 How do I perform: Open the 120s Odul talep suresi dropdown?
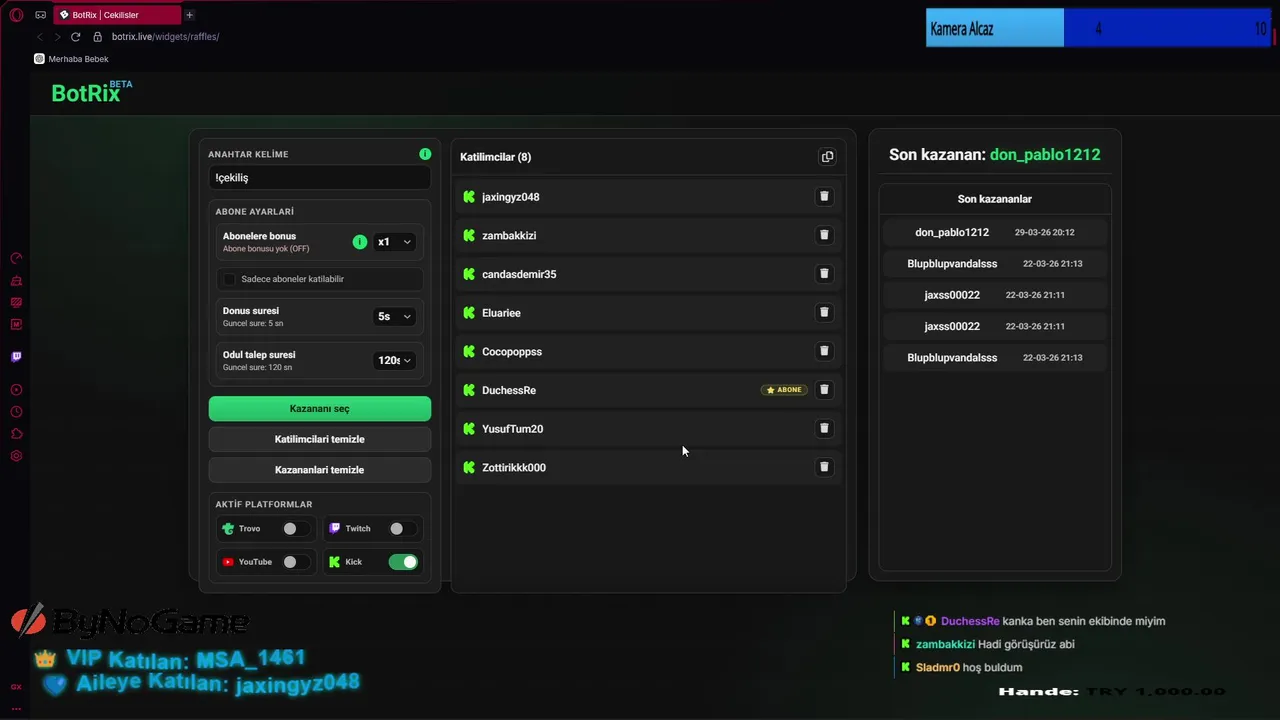tap(394, 360)
